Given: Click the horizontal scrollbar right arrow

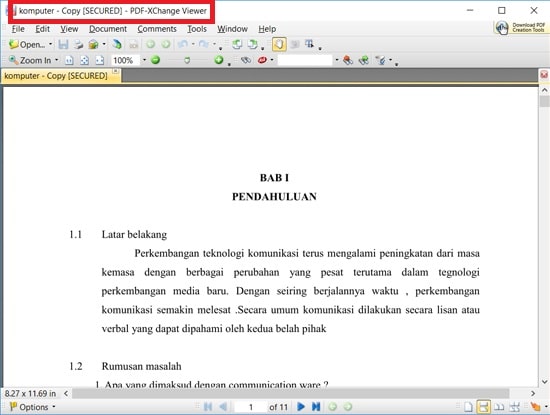Looking at the screenshot, I should tap(533, 393).
